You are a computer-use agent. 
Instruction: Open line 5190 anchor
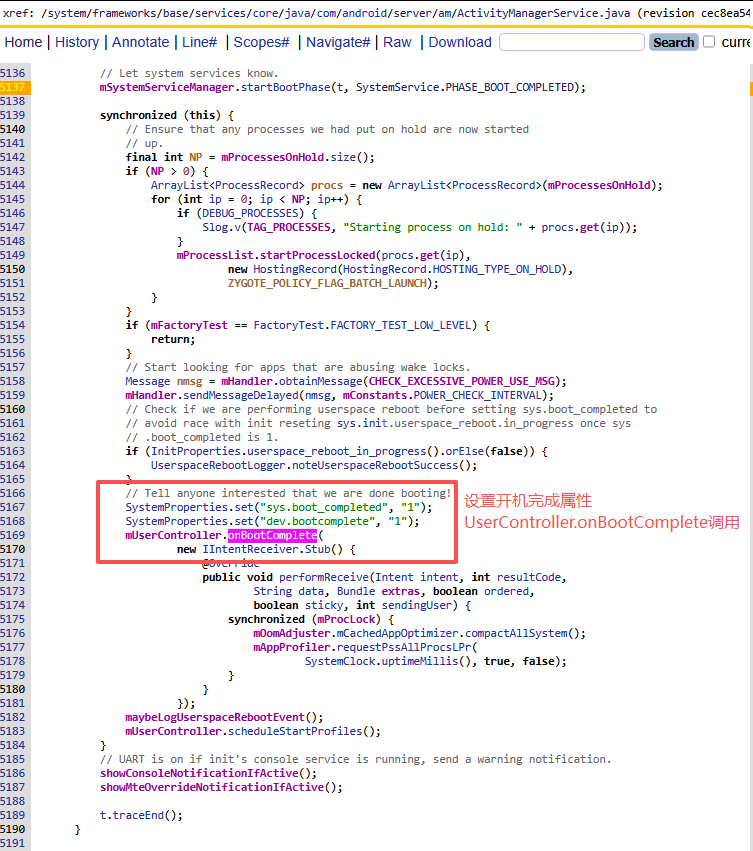[x=13, y=829]
